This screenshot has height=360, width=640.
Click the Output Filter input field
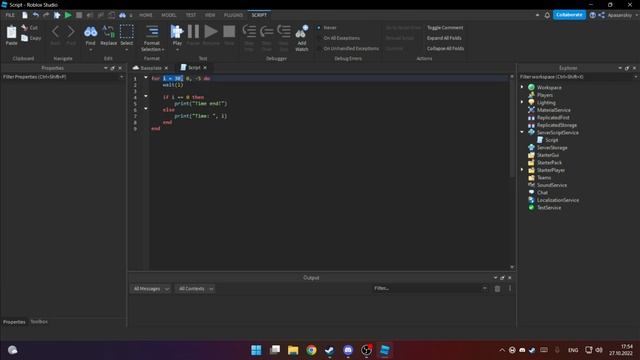430,288
